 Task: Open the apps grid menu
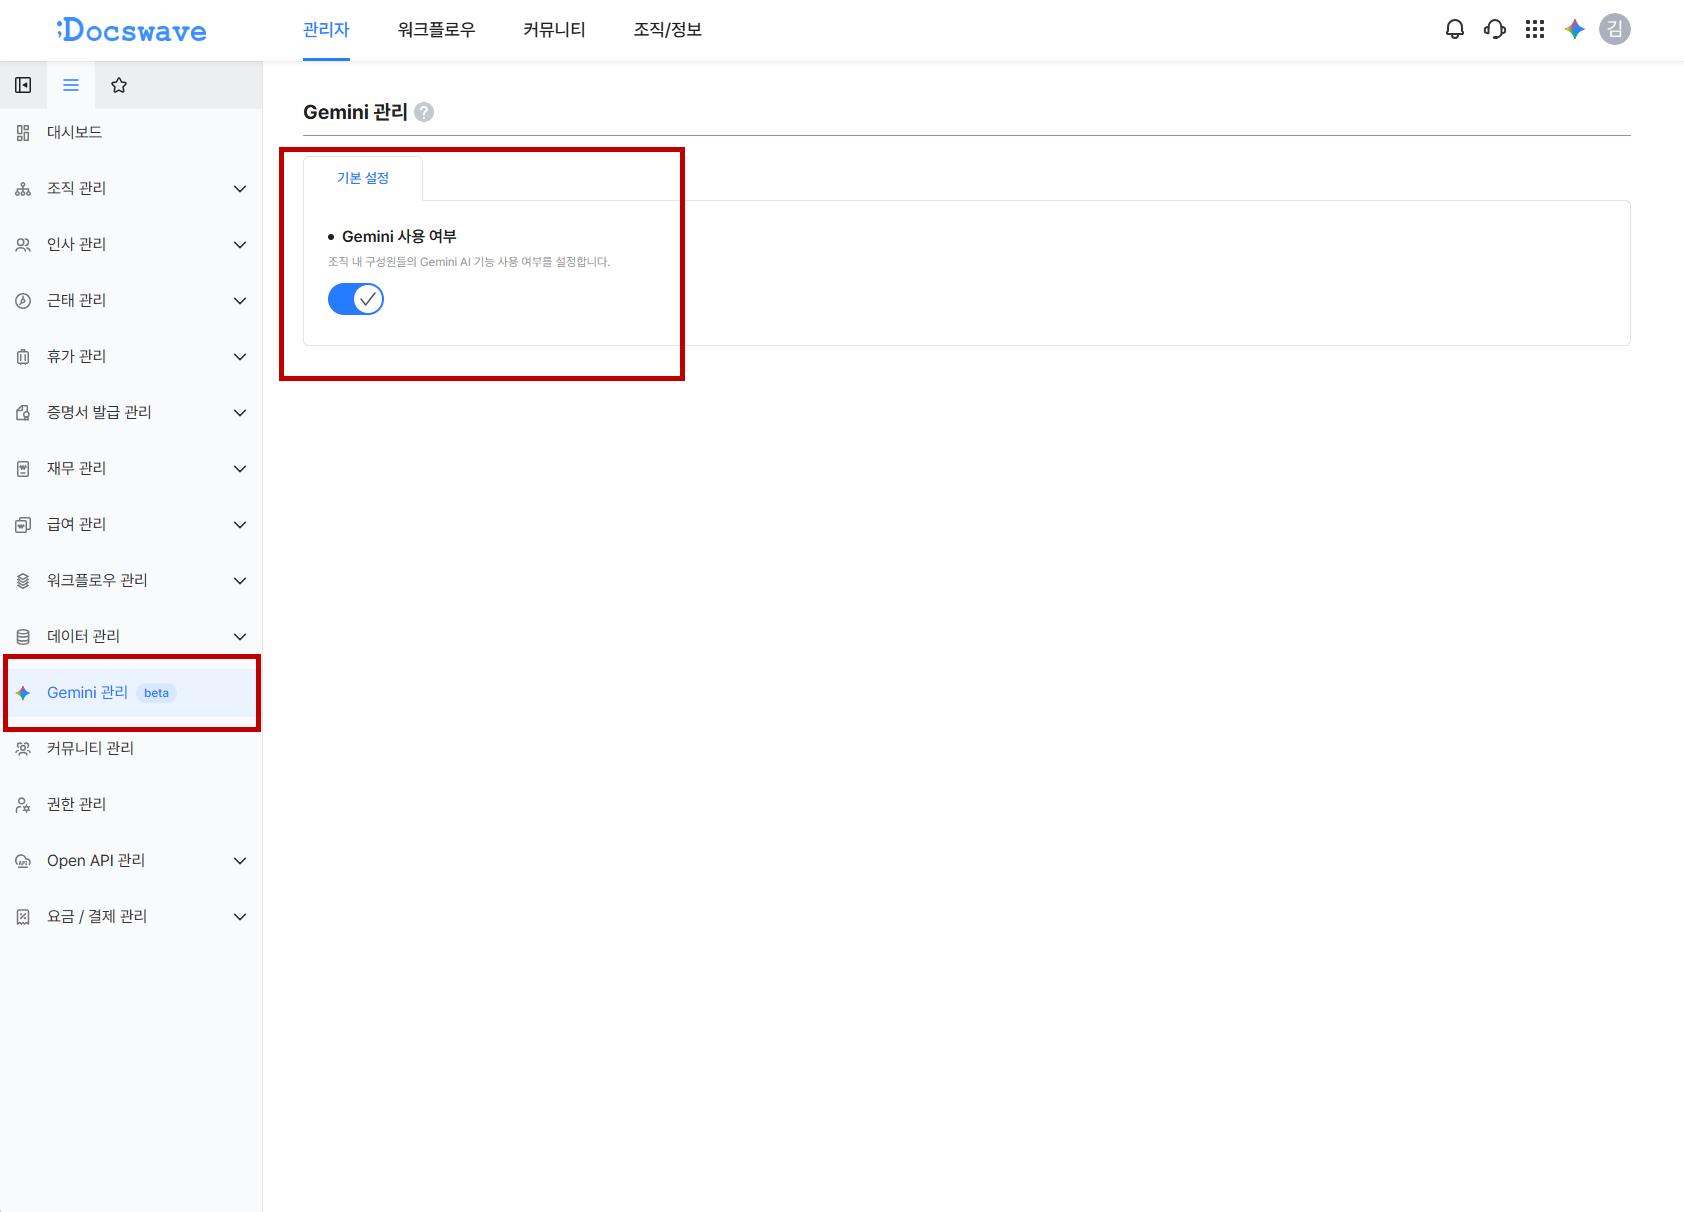click(x=1535, y=29)
